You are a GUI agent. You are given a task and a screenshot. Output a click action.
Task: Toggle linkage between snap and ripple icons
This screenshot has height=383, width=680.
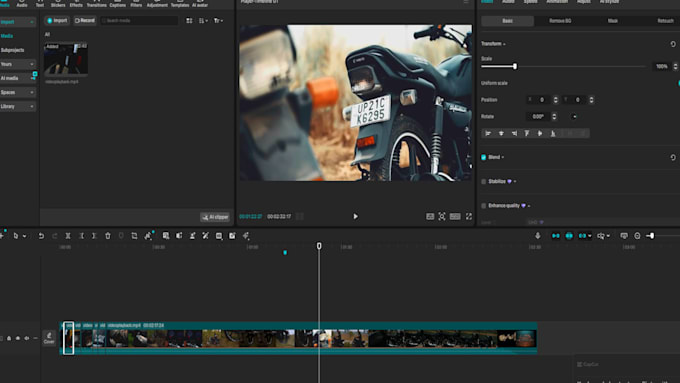[x=582, y=236]
